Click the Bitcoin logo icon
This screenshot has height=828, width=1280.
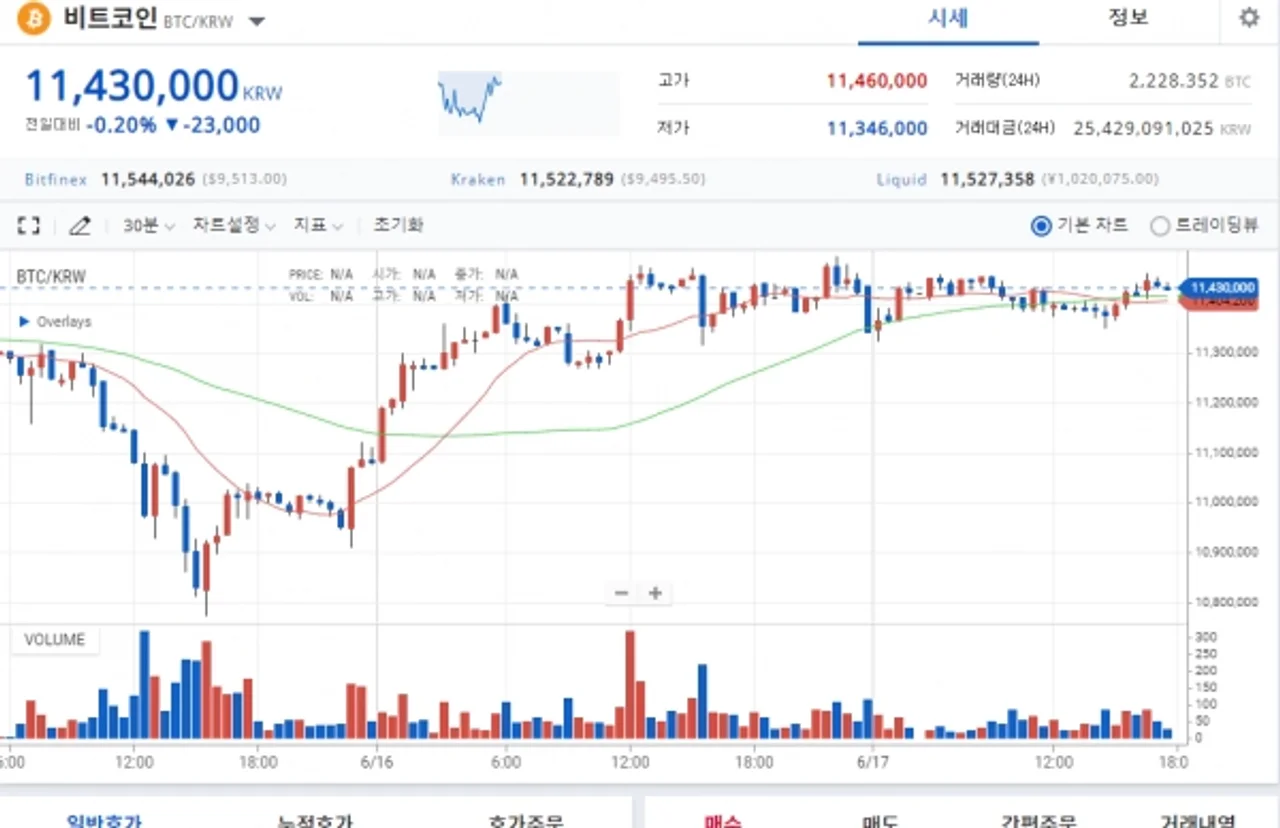33,18
